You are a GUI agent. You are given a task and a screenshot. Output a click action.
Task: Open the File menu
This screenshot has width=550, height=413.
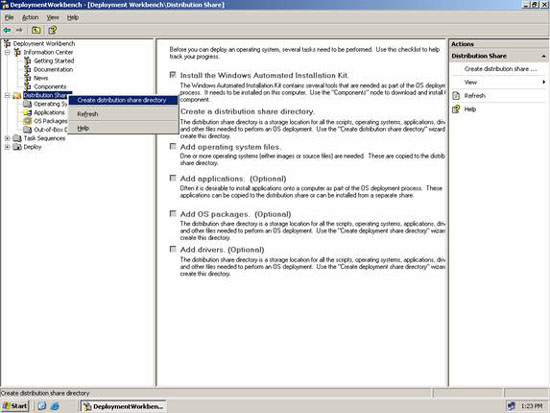point(9,18)
